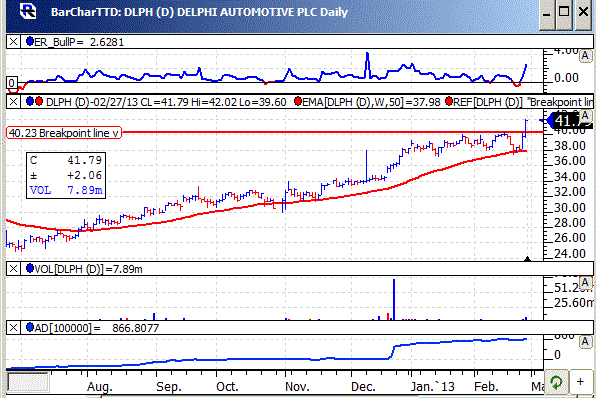
Task: Click the green refresh arrow icon
Action: pos(556,382)
